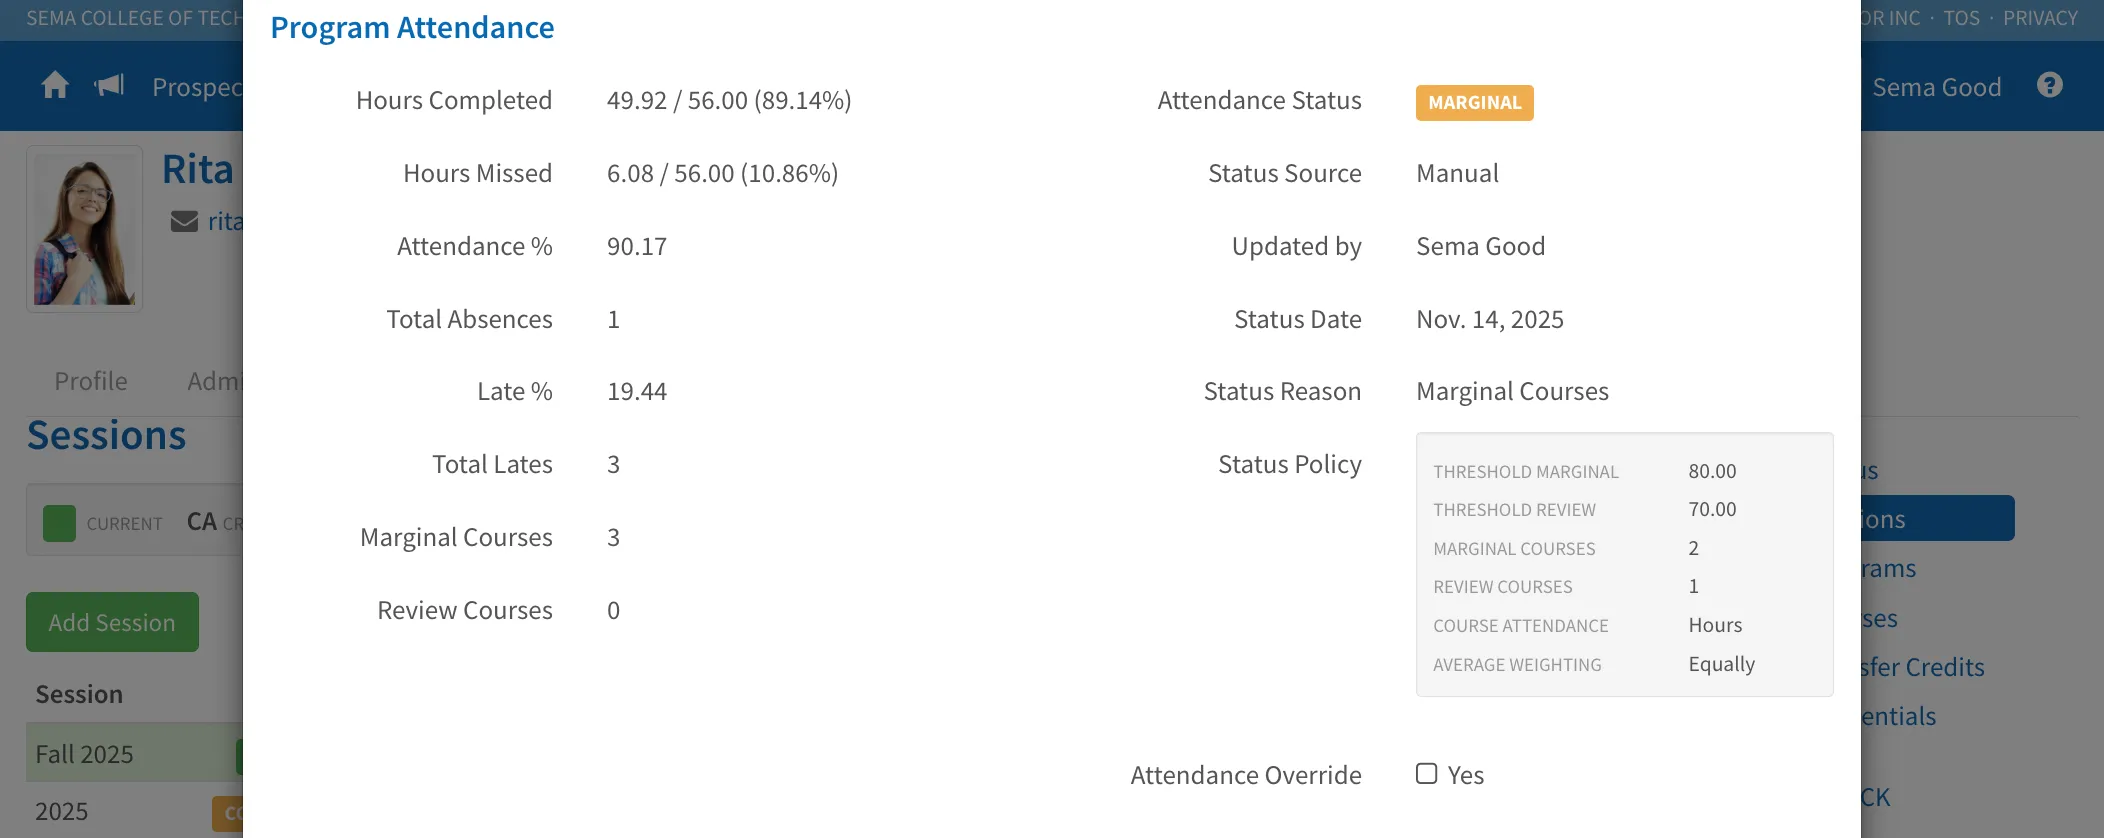Image resolution: width=2104 pixels, height=838 pixels.
Task: Click Rita's profile photo thumbnail
Action: pyautogui.click(x=84, y=229)
